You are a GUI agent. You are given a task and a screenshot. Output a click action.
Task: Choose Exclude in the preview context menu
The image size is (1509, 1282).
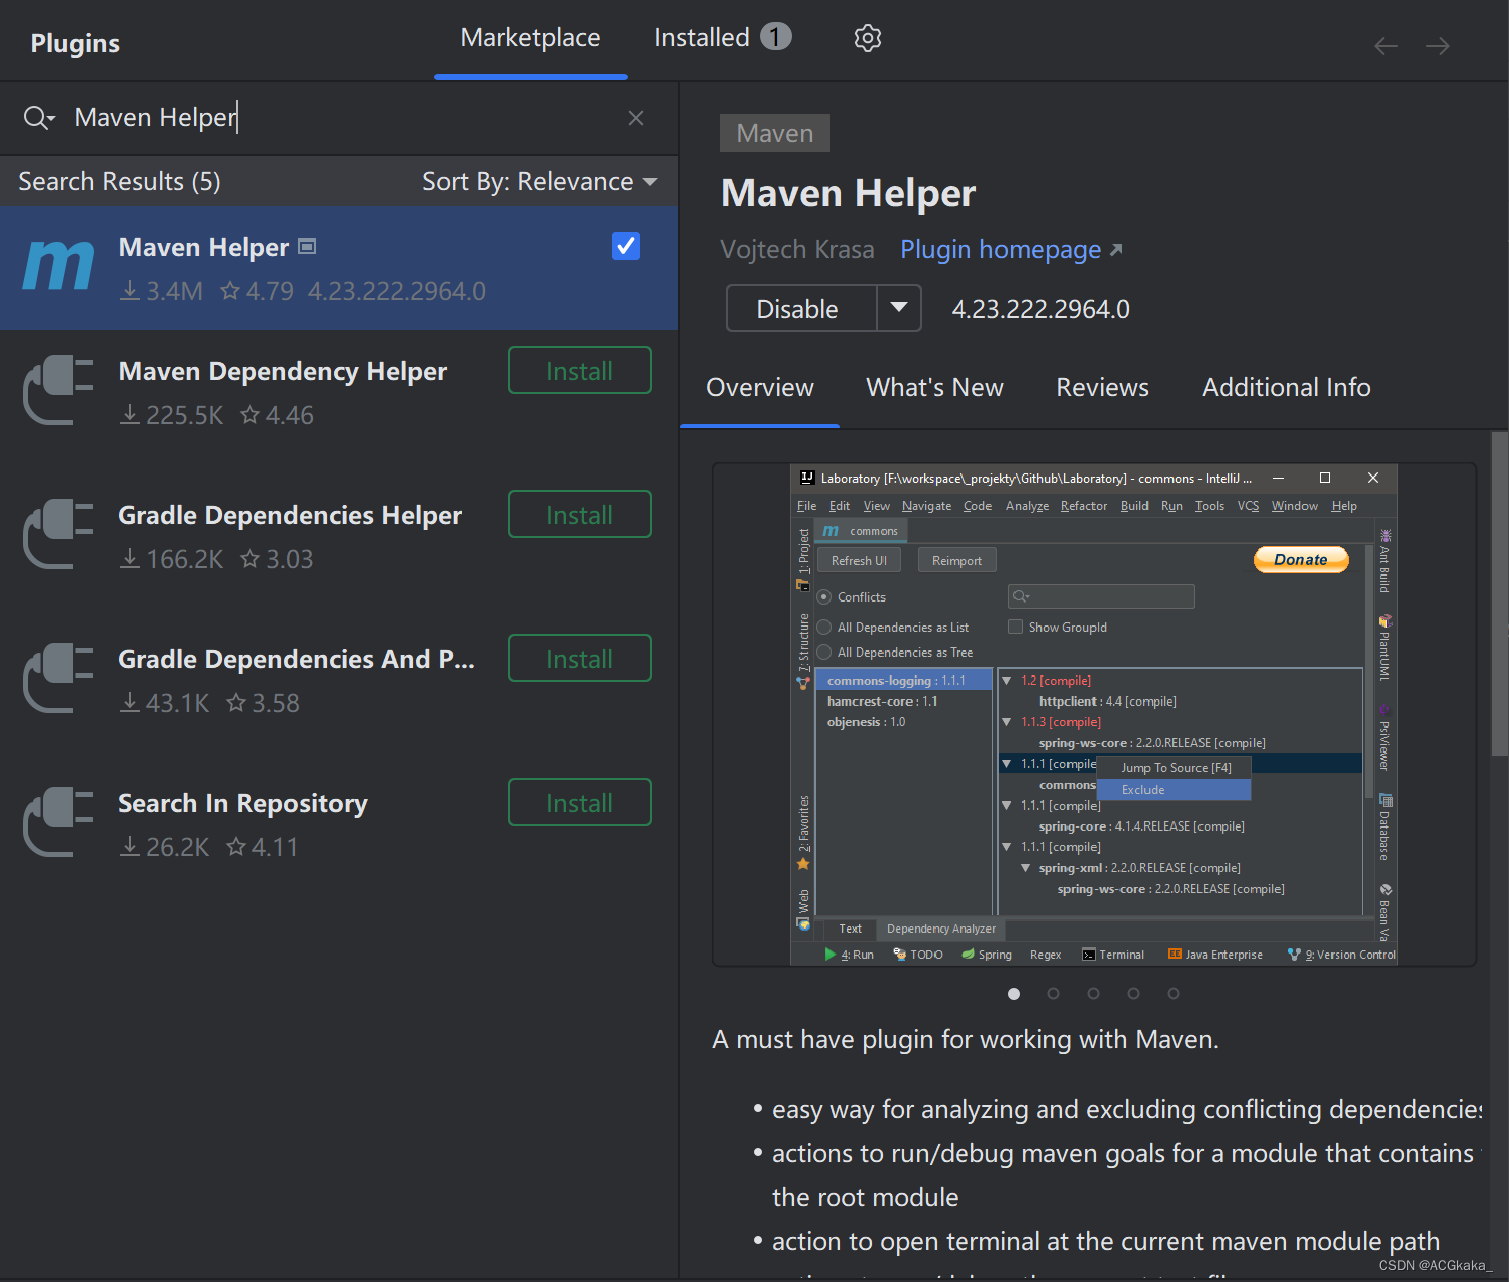tap(1174, 790)
